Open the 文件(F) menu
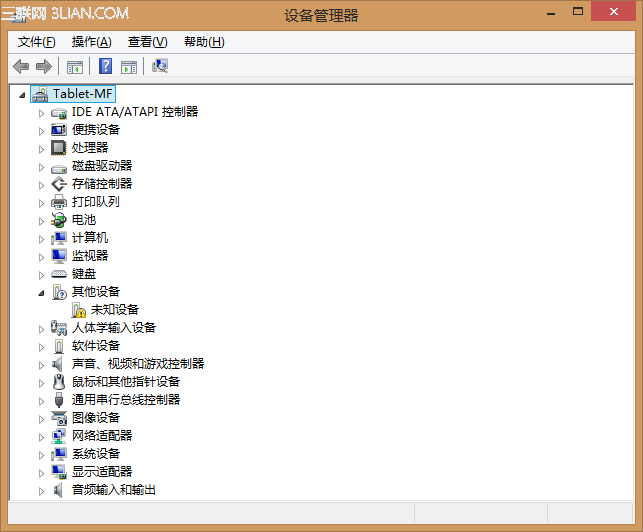643x532 pixels. click(x=36, y=42)
